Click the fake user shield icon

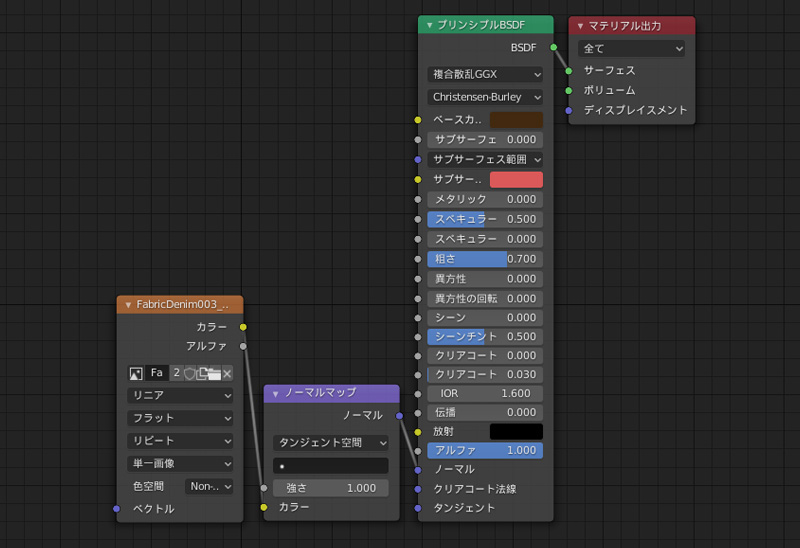pyautogui.click(x=190, y=373)
